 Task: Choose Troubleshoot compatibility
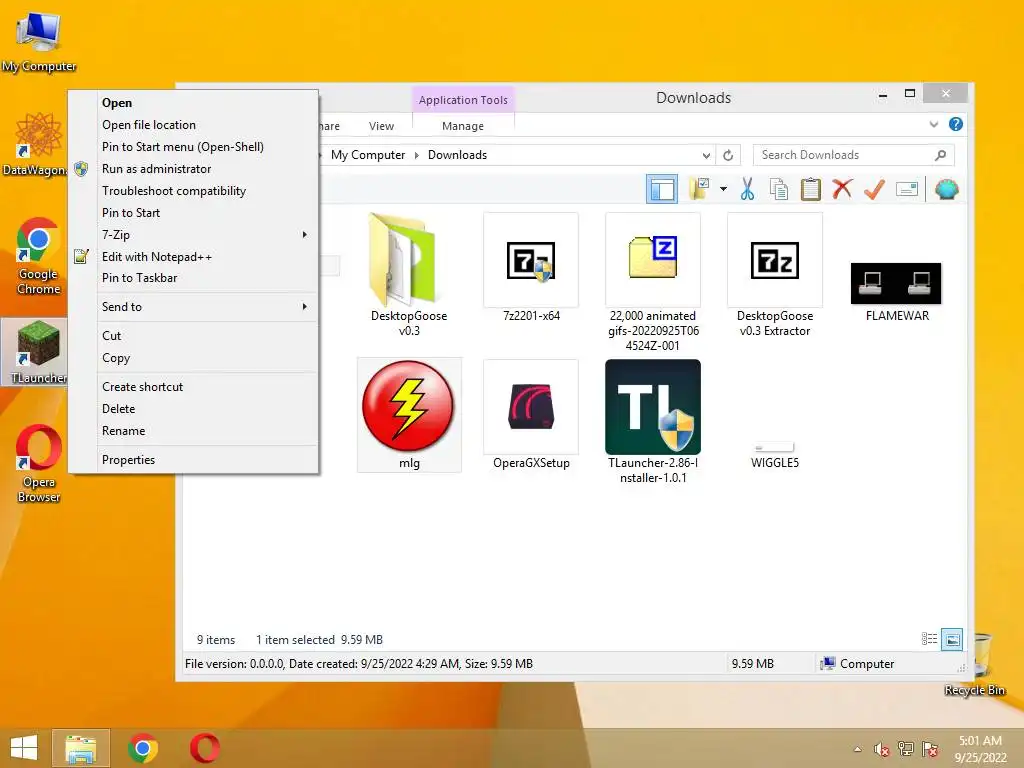[194, 191]
